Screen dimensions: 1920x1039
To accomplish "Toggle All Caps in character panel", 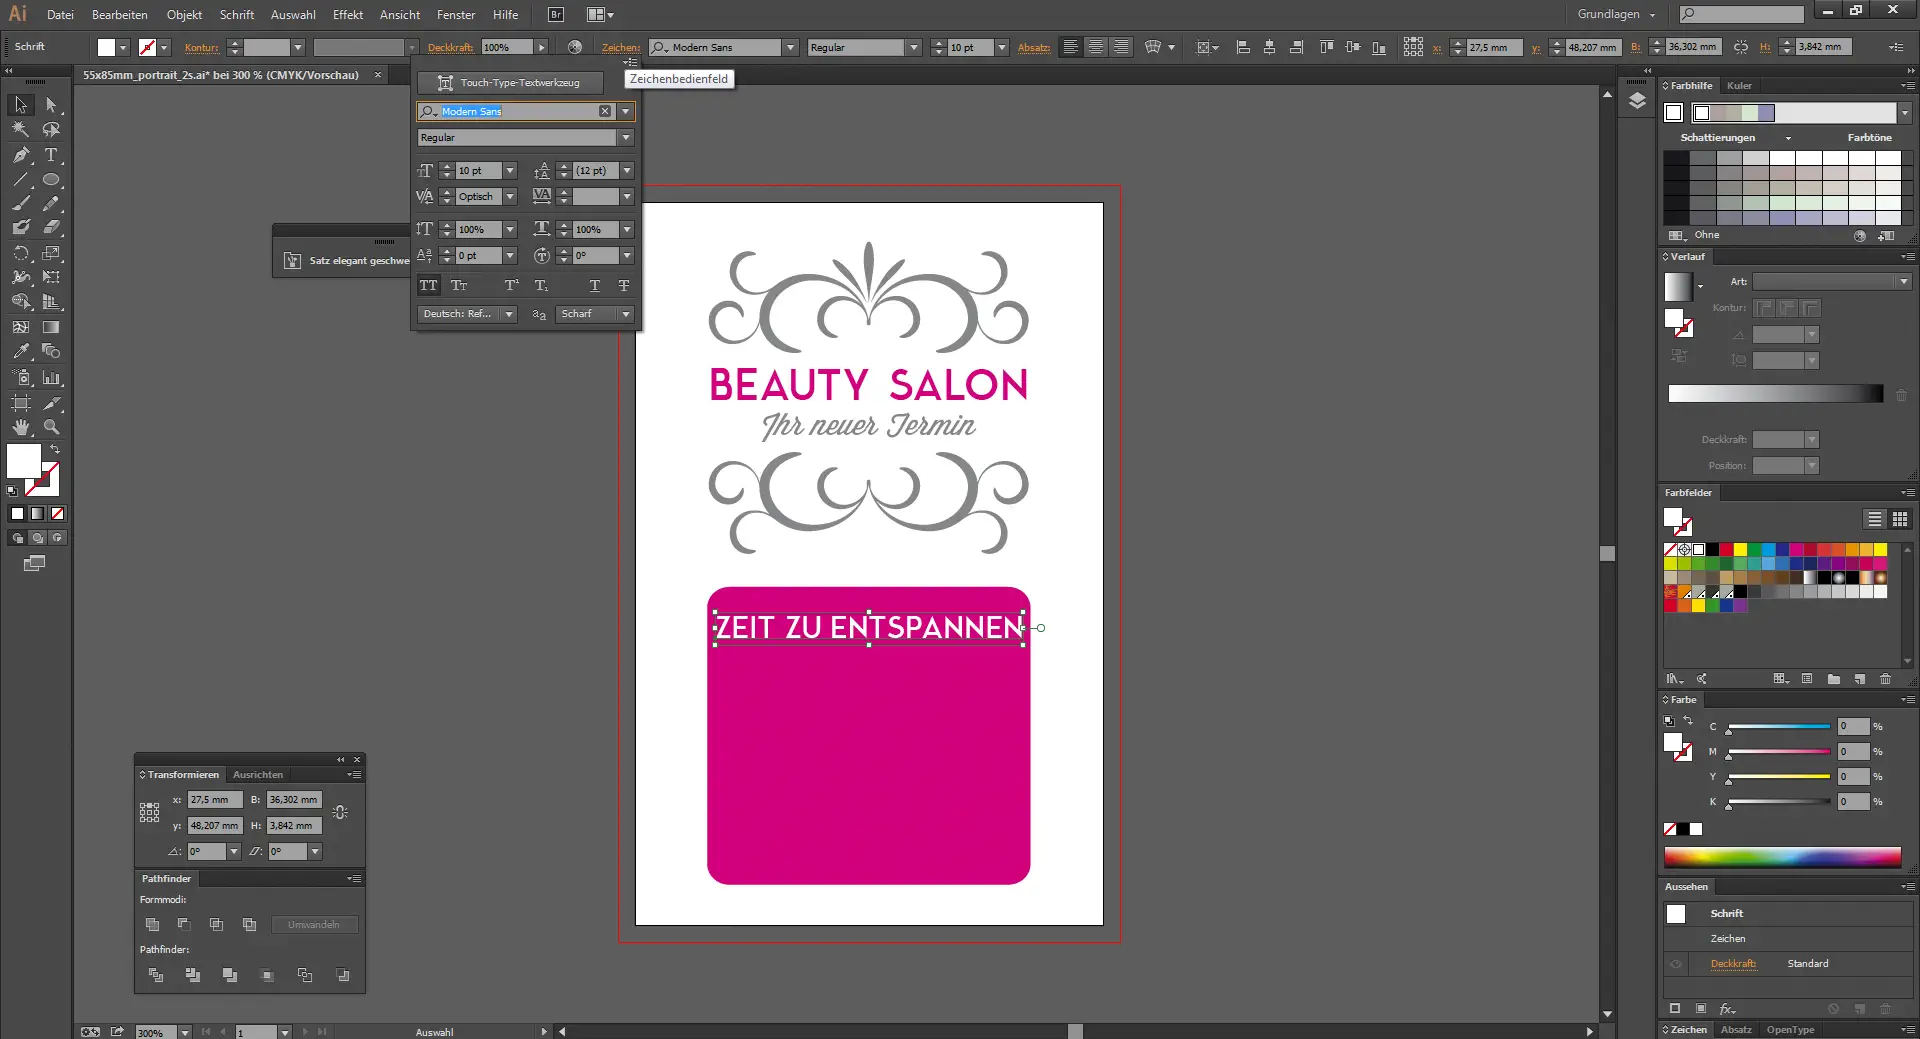I will (x=428, y=286).
